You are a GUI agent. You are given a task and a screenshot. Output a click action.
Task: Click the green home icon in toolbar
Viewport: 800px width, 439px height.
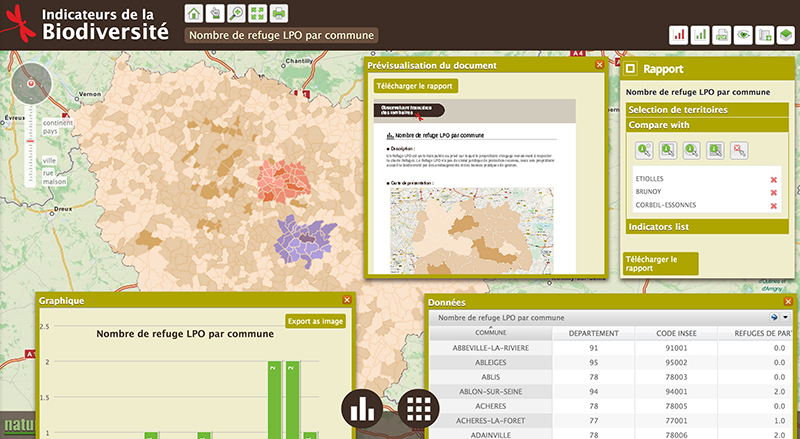click(x=194, y=13)
